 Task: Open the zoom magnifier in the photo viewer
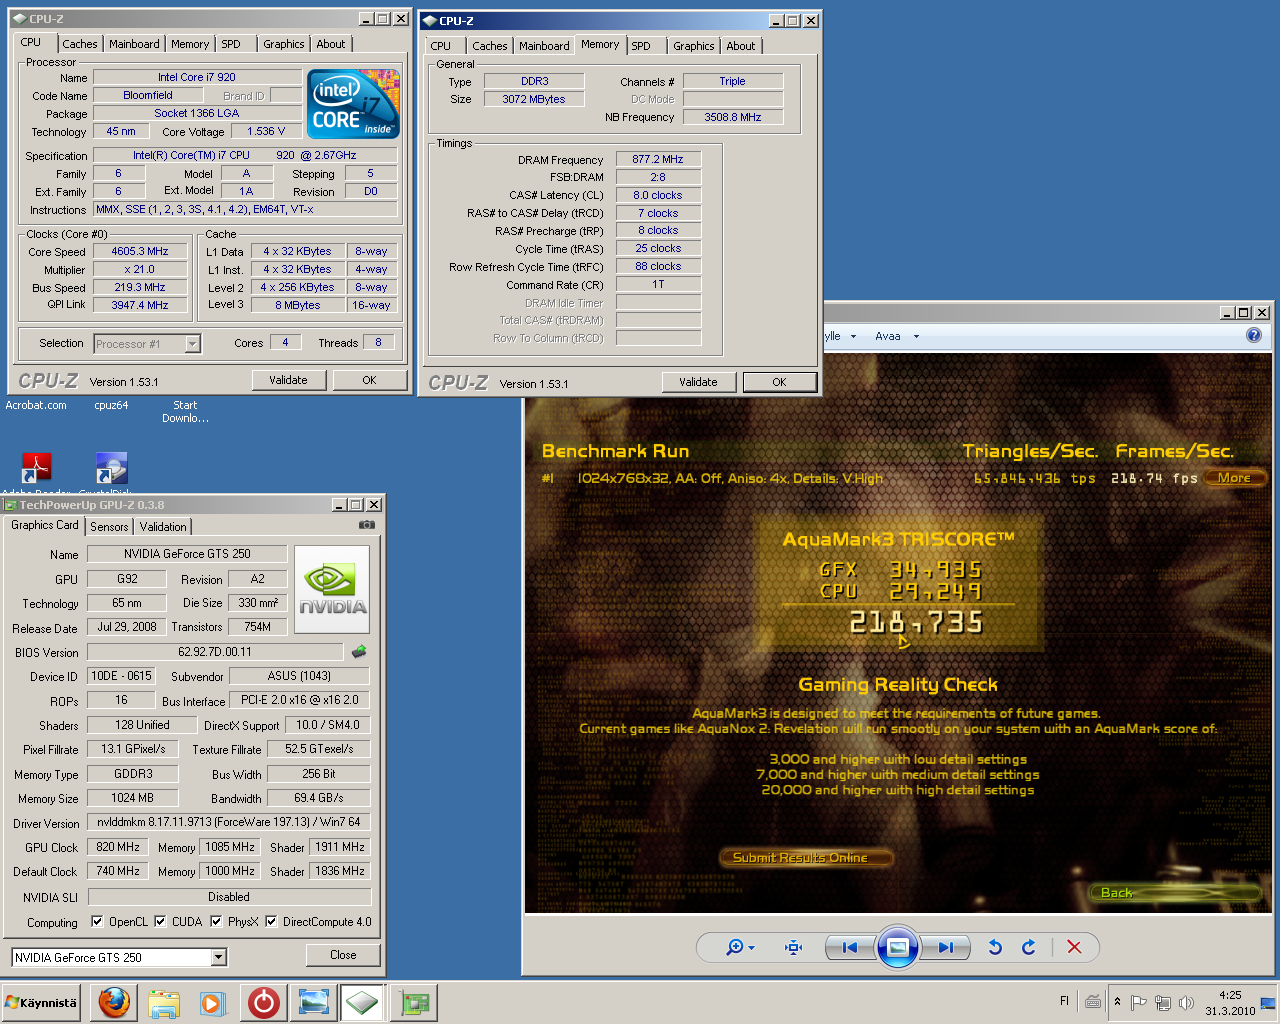(x=740, y=947)
